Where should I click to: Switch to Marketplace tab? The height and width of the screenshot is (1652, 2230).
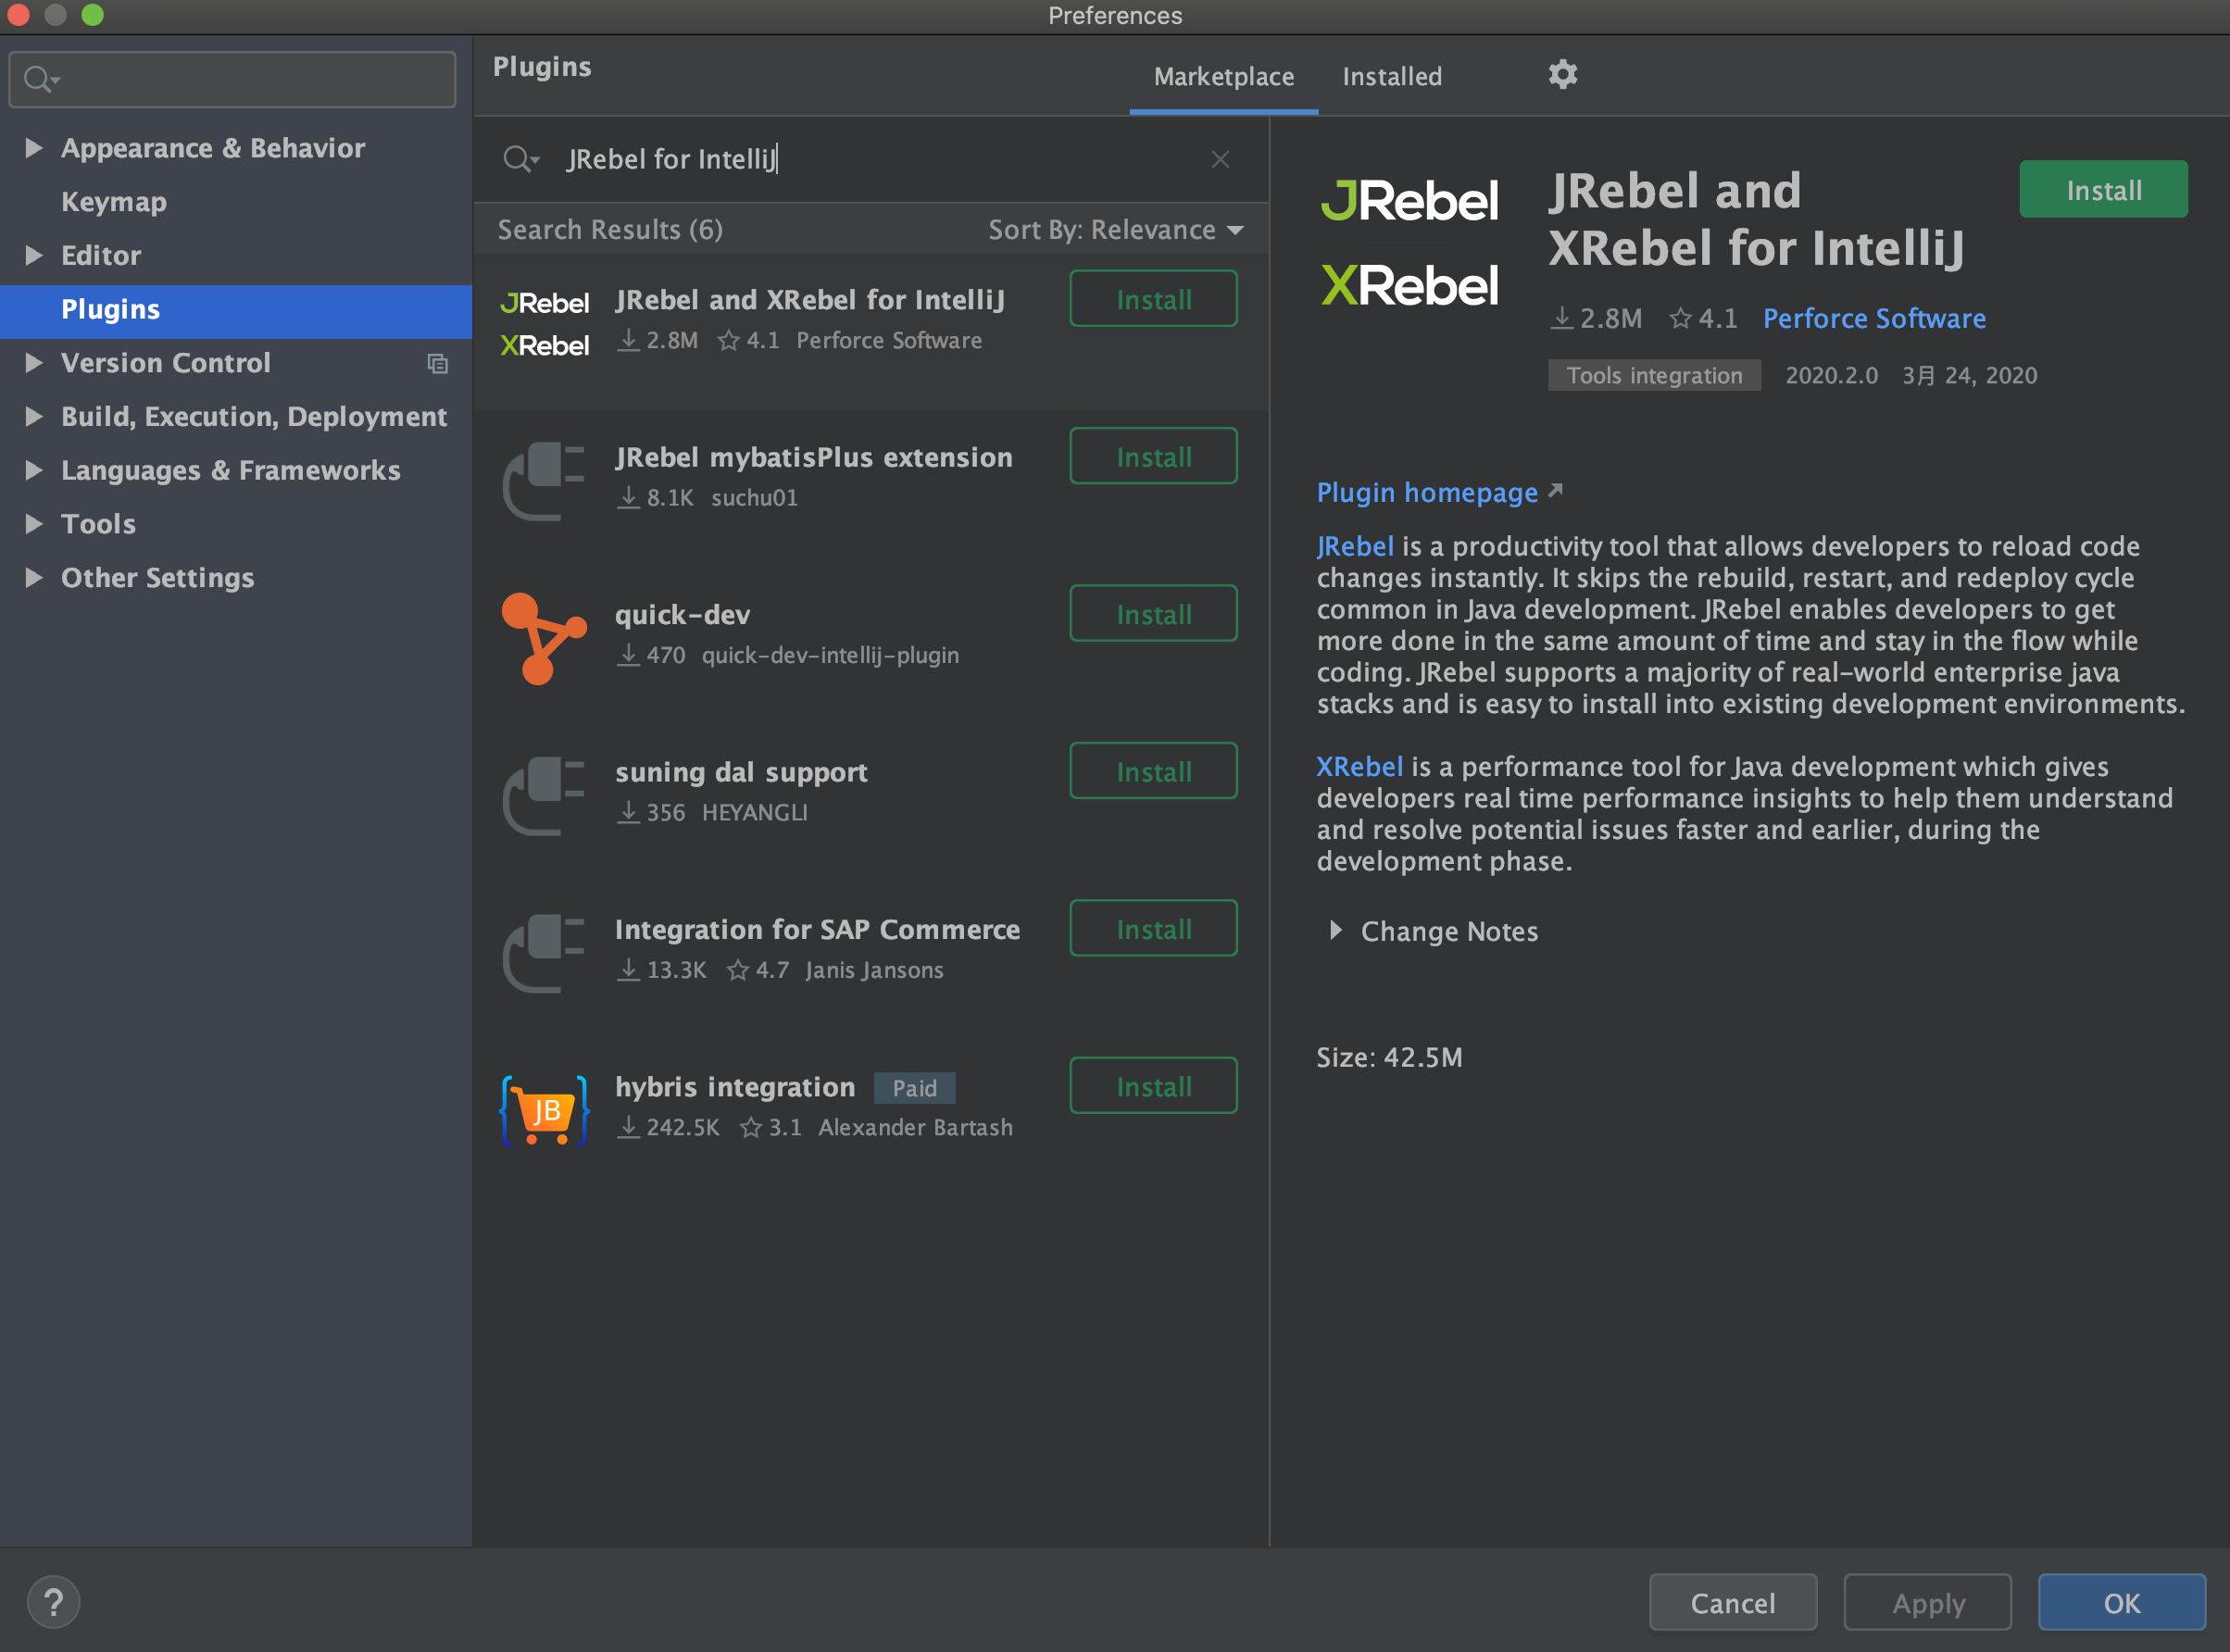(1223, 77)
